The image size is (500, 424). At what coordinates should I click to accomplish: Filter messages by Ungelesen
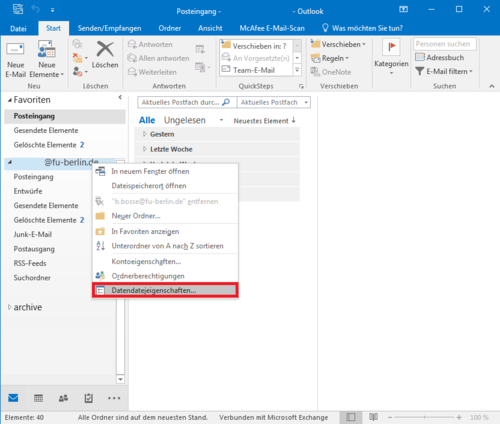click(x=185, y=120)
